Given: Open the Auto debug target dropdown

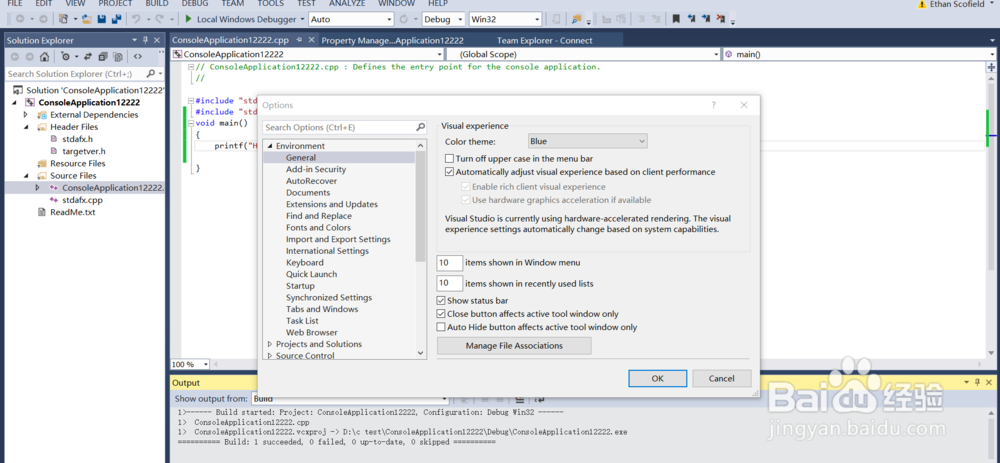Looking at the screenshot, I should (349, 19).
